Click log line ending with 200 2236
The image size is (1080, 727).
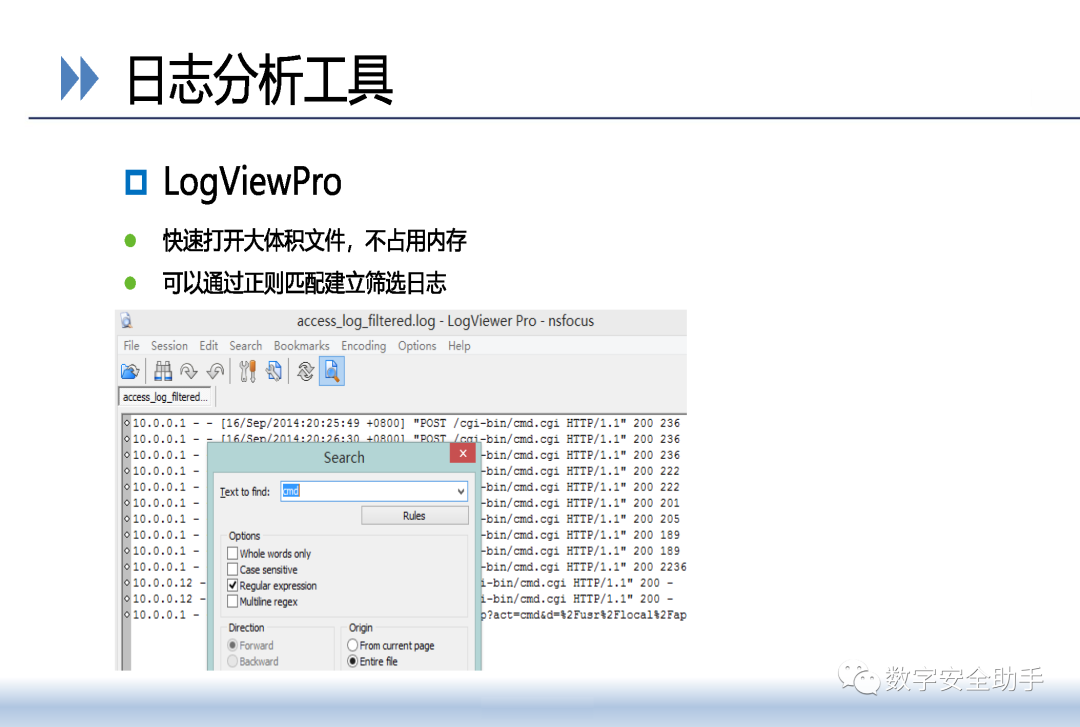tap(409, 566)
